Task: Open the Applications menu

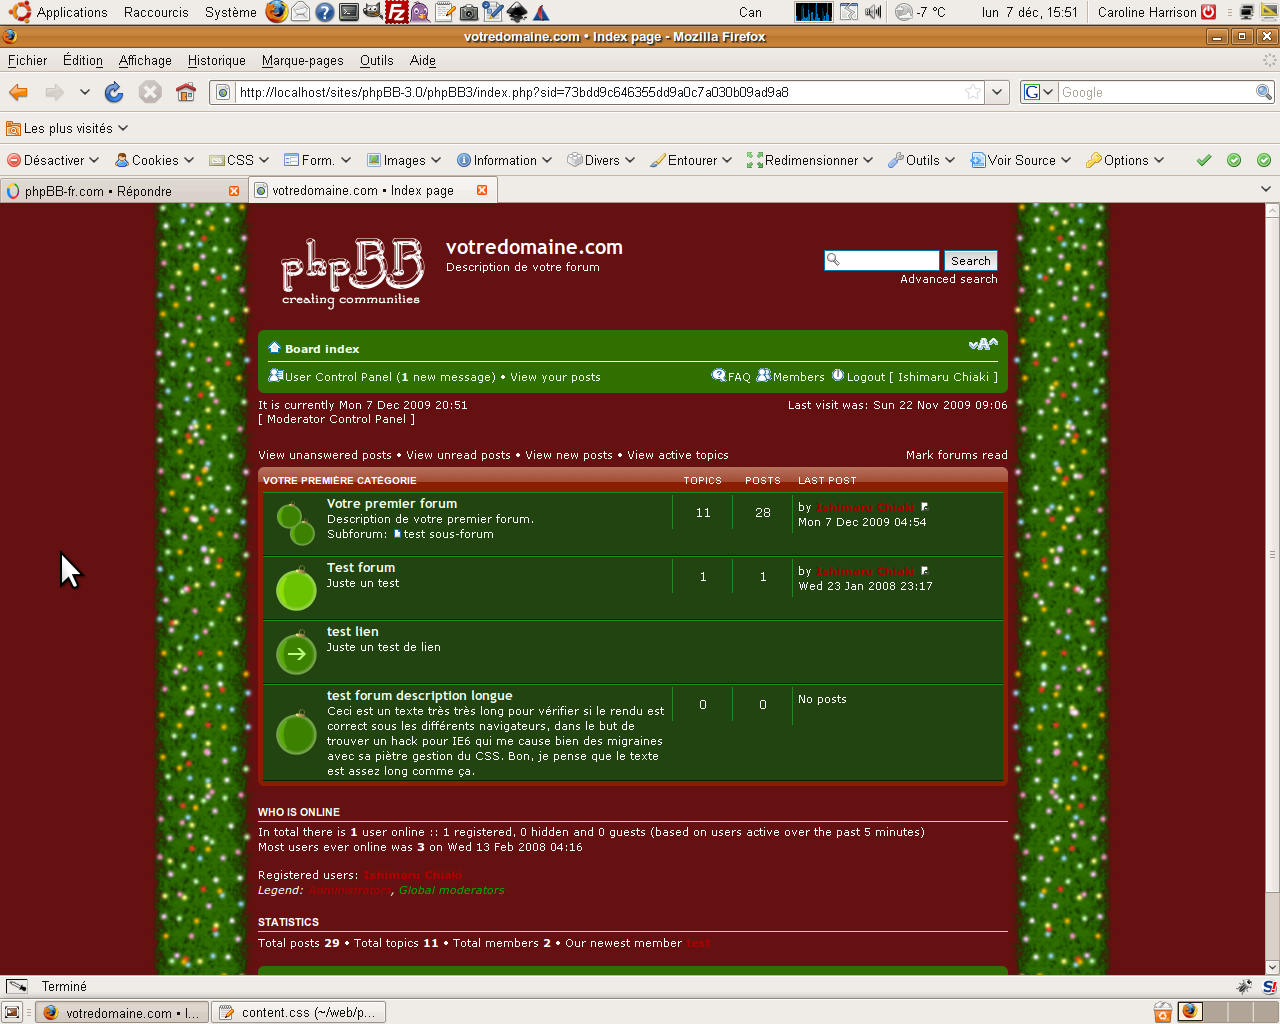Action: pyautogui.click(x=72, y=12)
